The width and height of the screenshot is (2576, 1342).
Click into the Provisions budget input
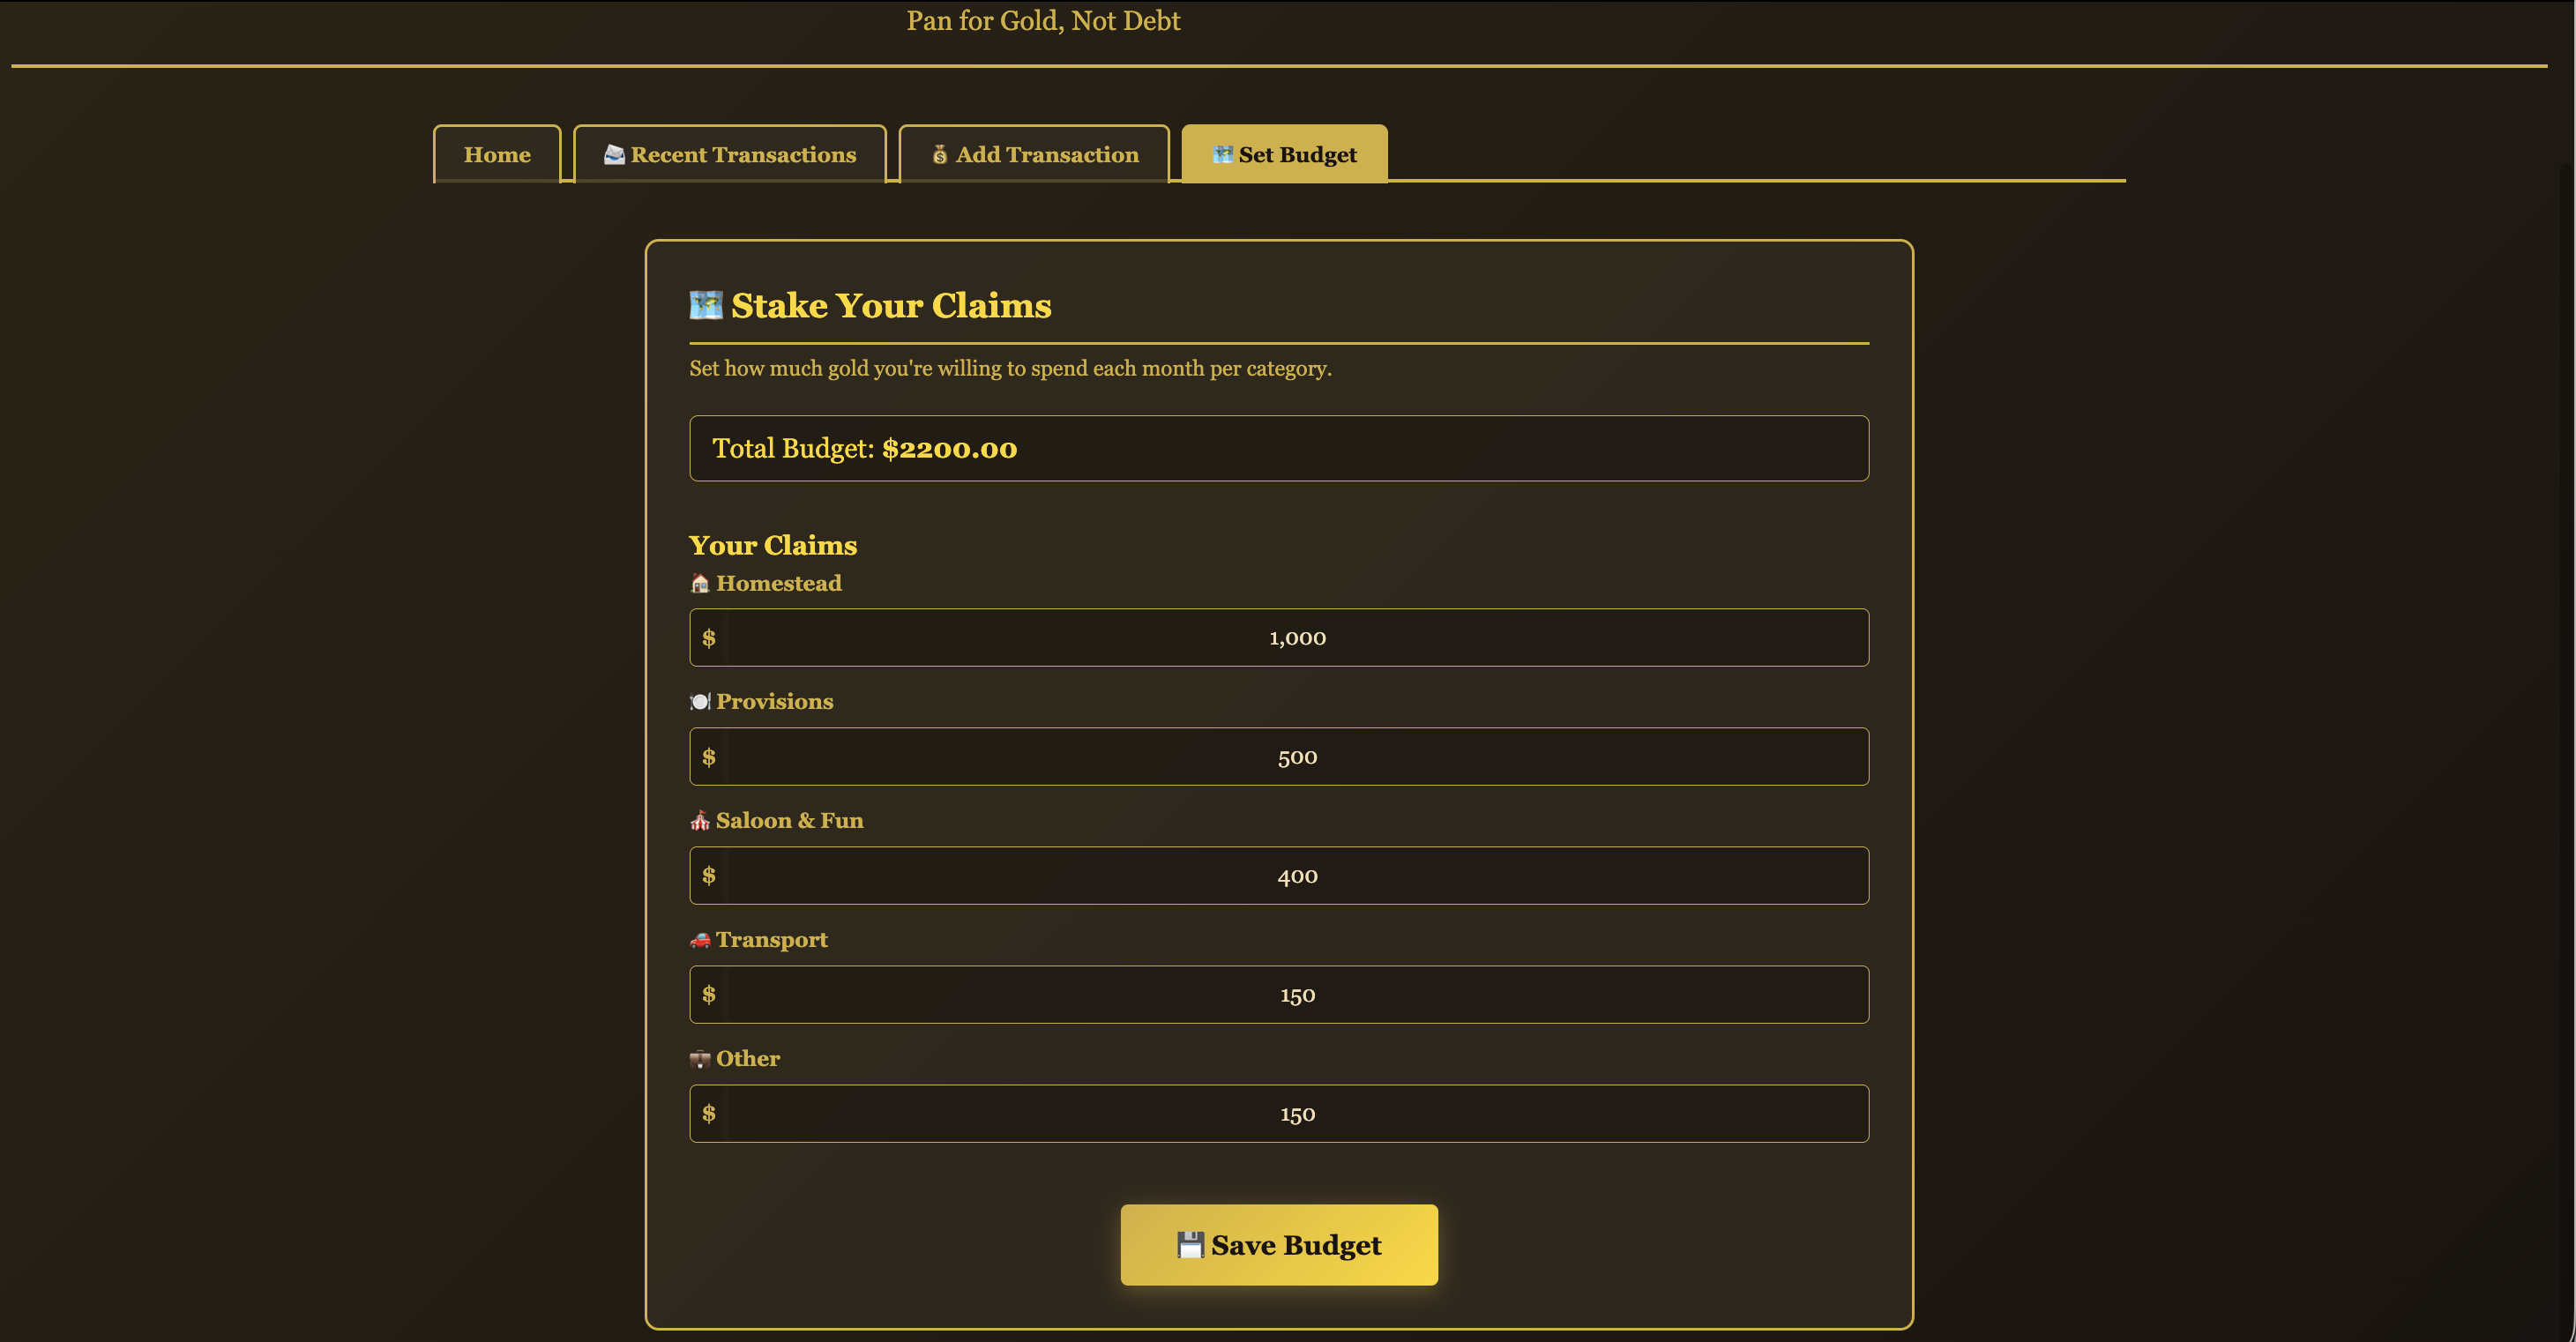coord(1296,757)
